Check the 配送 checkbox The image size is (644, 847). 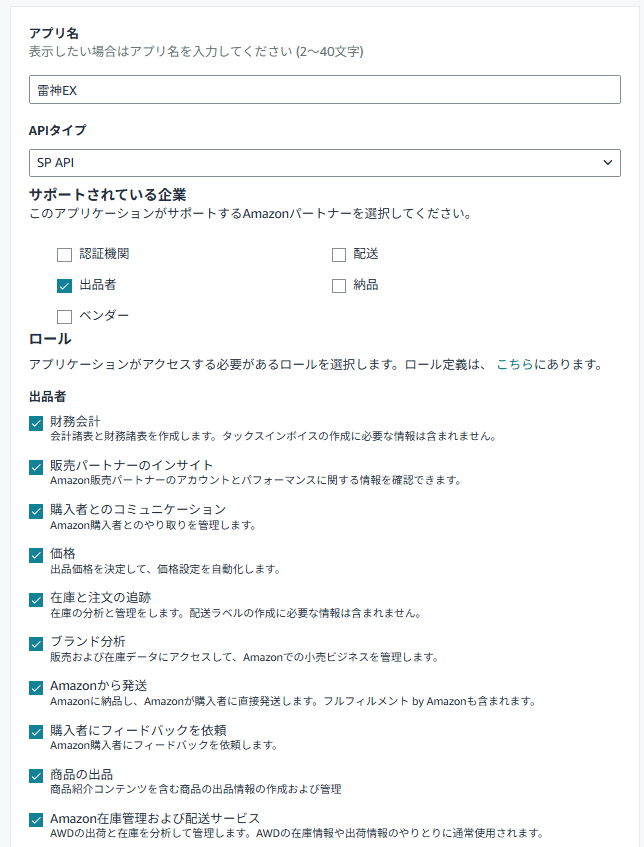click(x=339, y=254)
